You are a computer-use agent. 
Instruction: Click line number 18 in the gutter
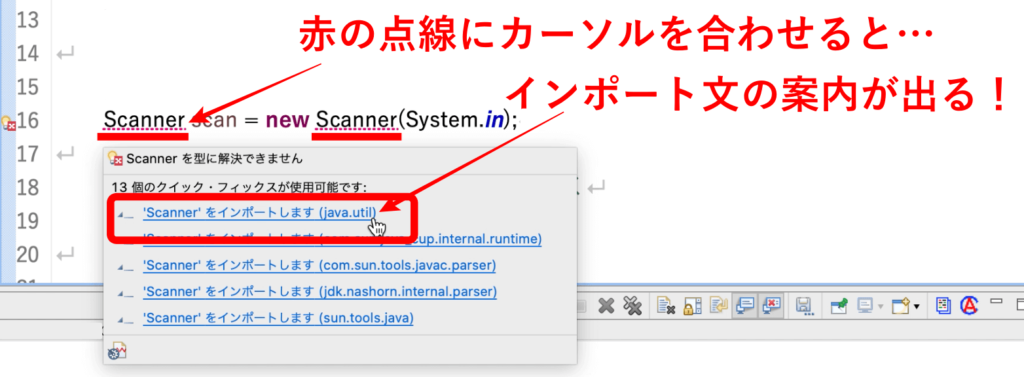(x=27, y=188)
